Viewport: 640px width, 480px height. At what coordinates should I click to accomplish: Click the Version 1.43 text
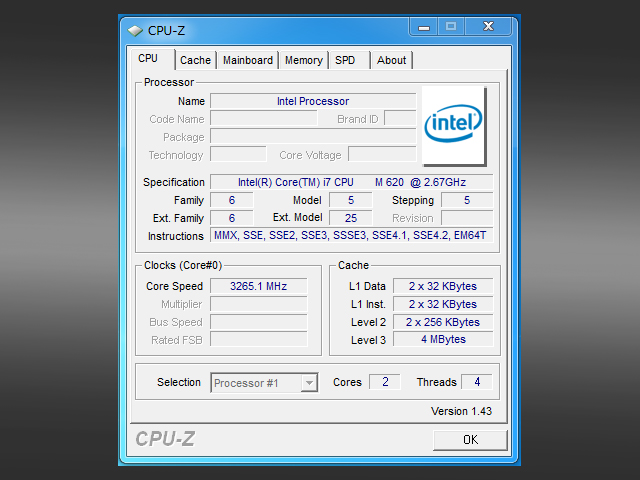[461, 411]
